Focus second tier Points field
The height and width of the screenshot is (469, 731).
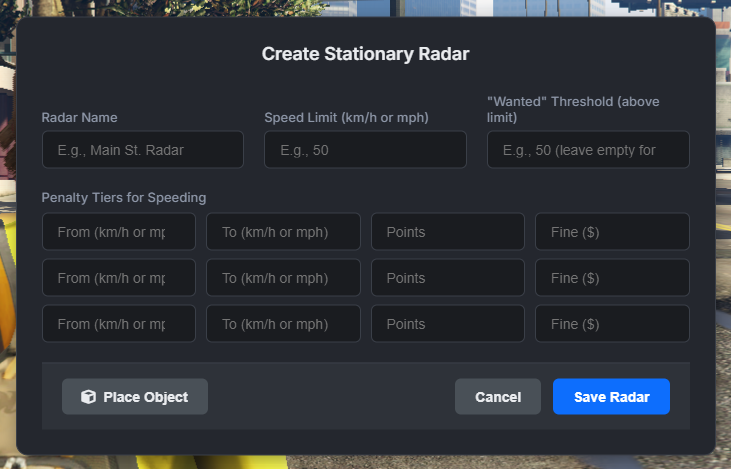(x=448, y=278)
